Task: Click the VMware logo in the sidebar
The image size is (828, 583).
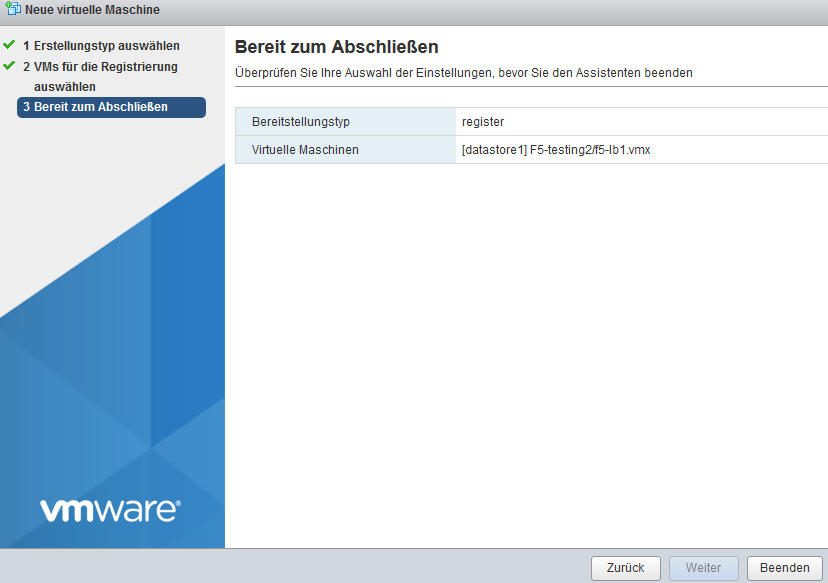Action: tap(110, 510)
